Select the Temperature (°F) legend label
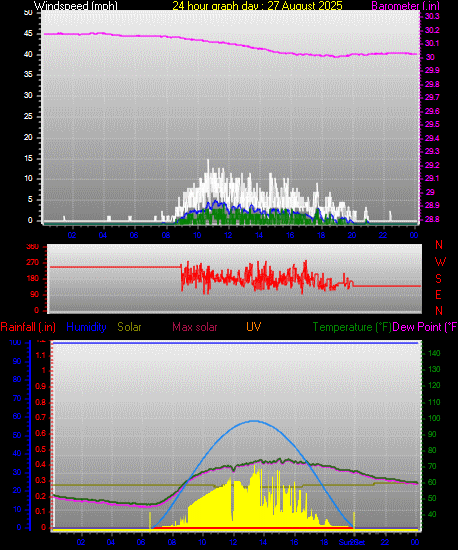This screenshot has height=550, width=458. [x=352, y=327]
